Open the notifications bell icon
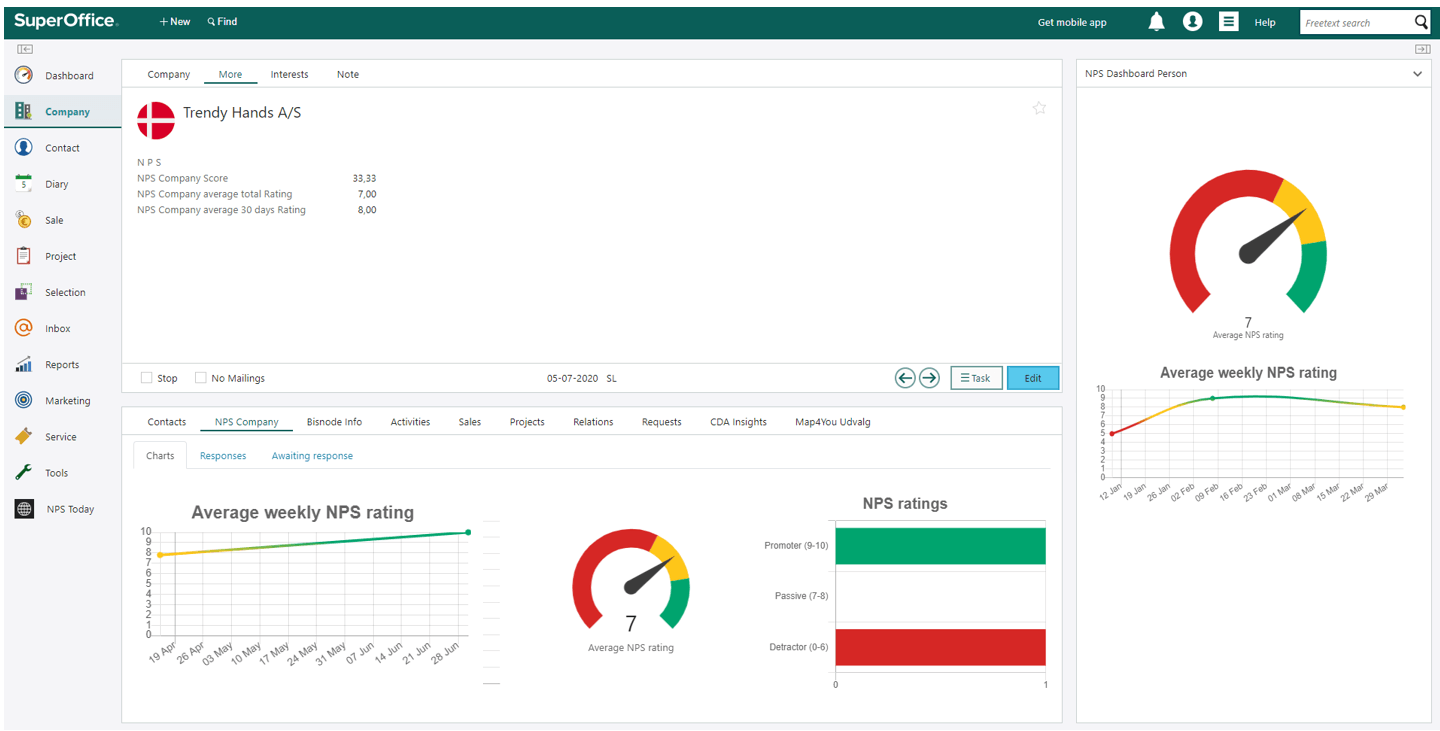Viewport: 1440px width, 731px height. (1157, 22)
